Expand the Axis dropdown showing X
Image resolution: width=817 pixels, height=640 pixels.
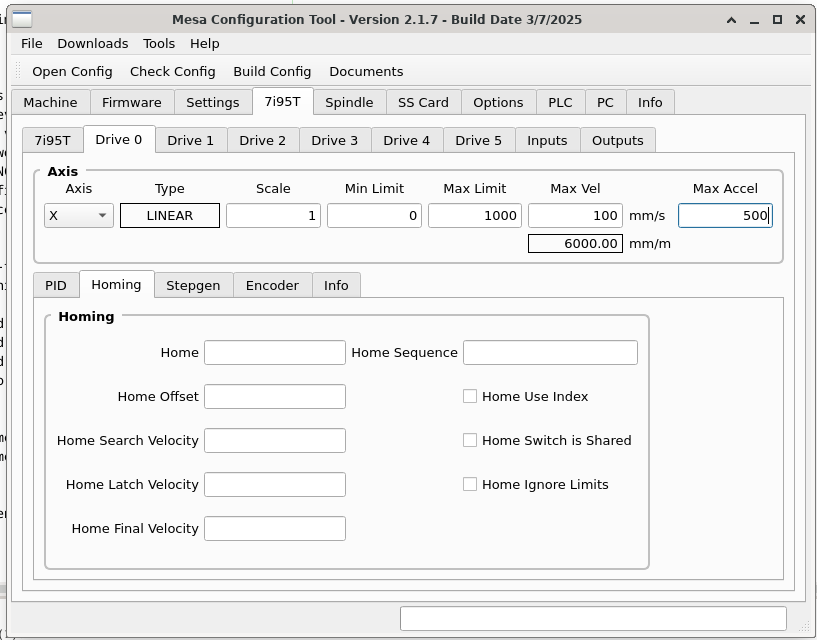[x=79, y=215]
